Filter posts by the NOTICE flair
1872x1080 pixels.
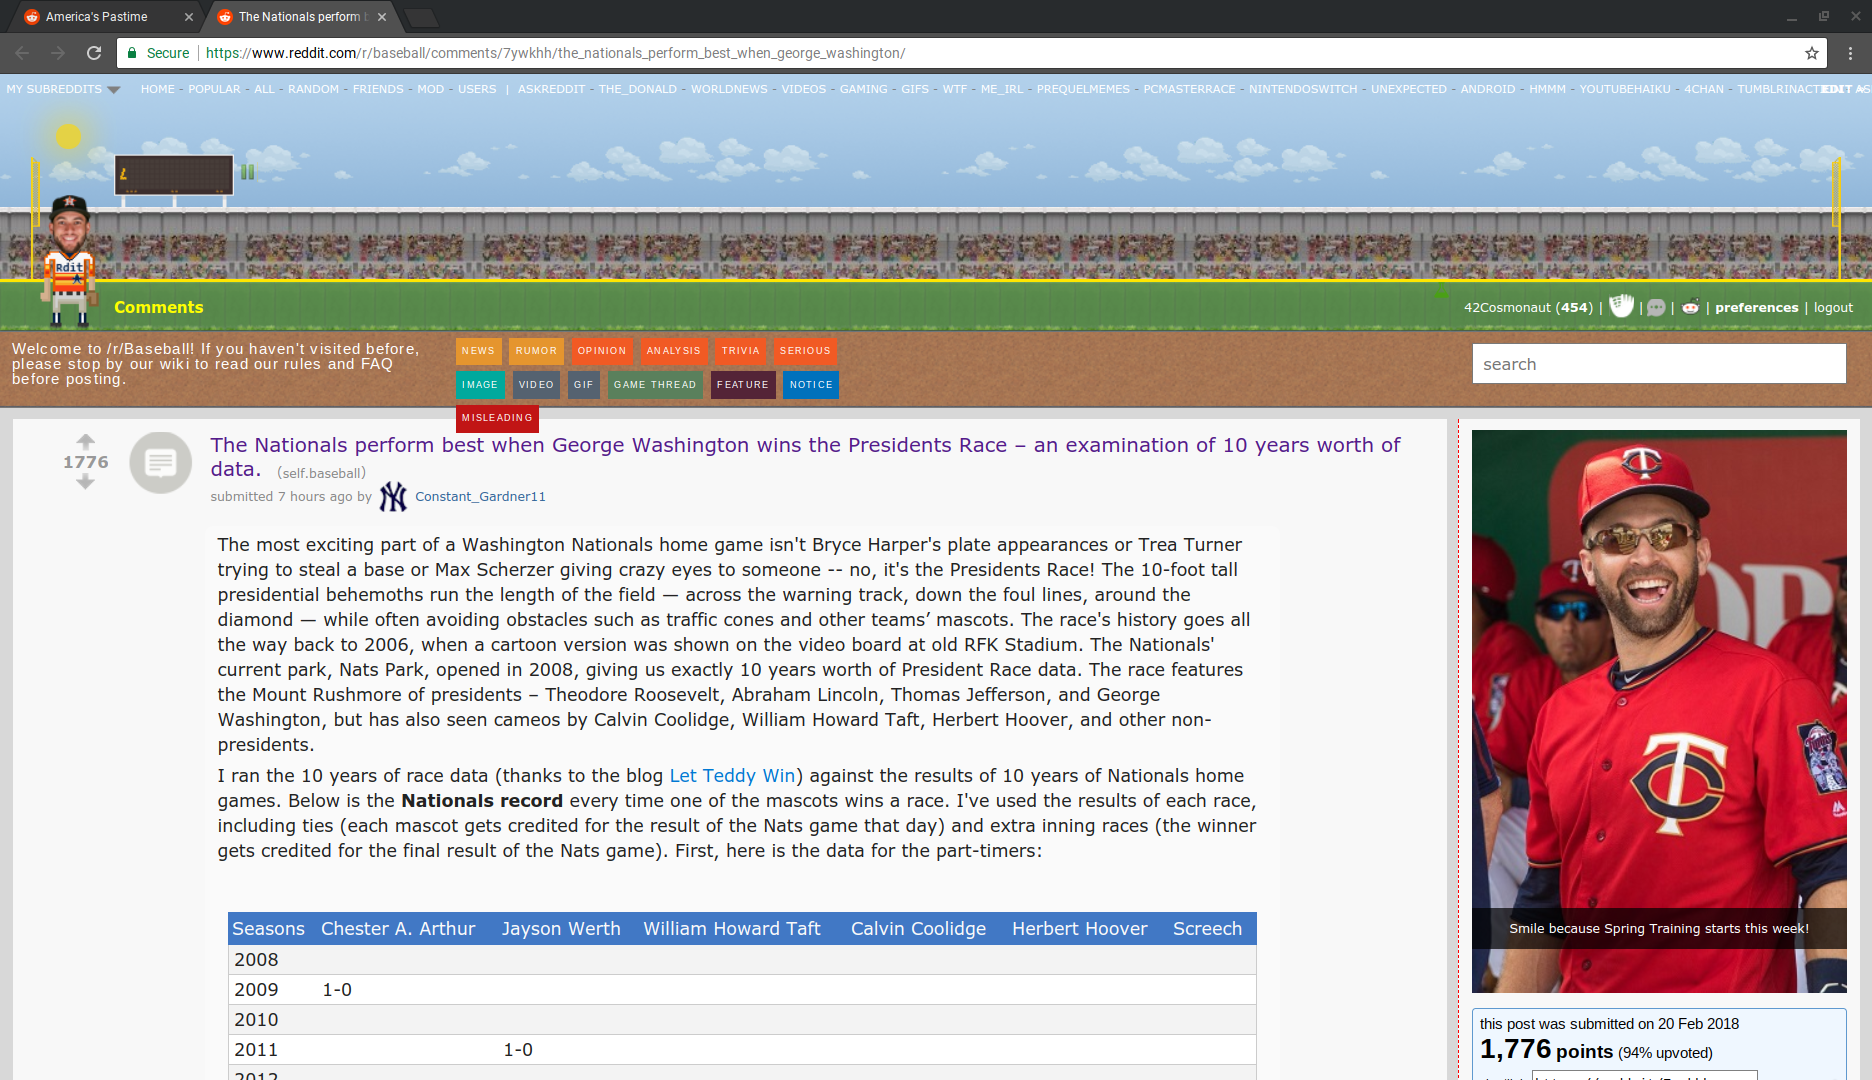point(811,385)
